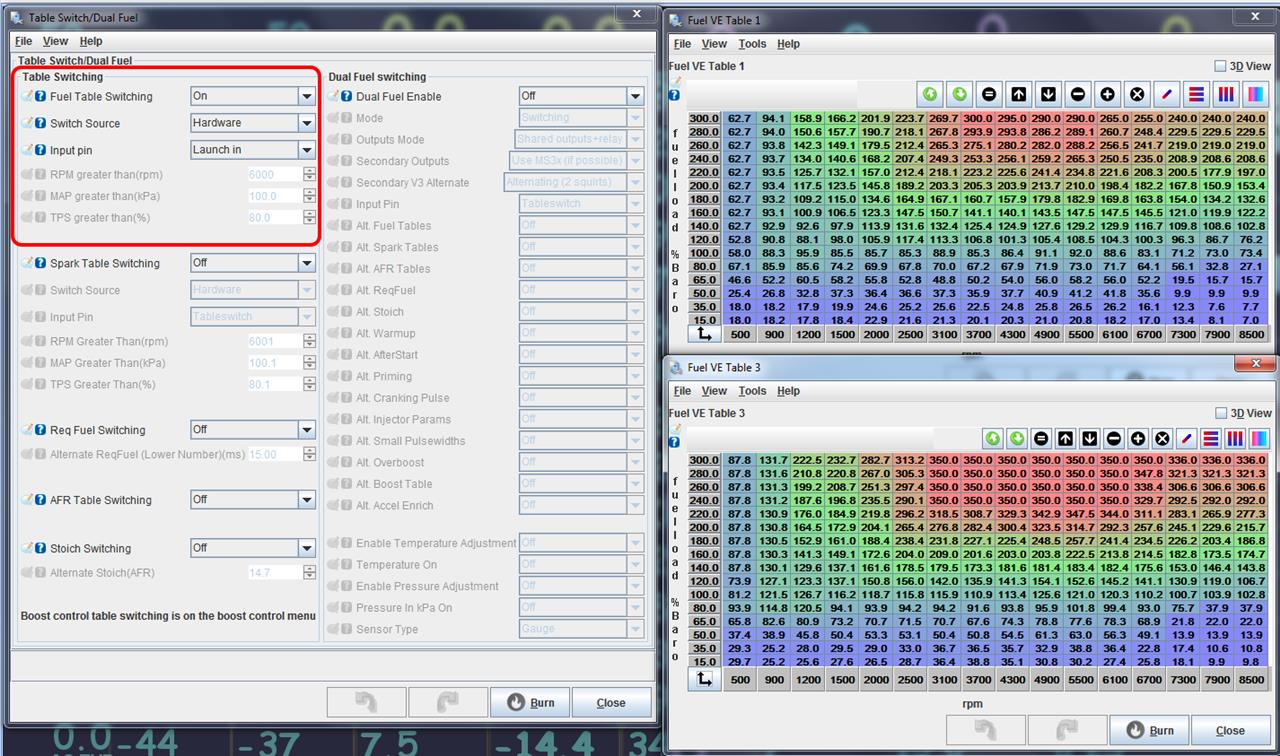Click Close button in Fuel VE Table 3 window

(1230, 730)
